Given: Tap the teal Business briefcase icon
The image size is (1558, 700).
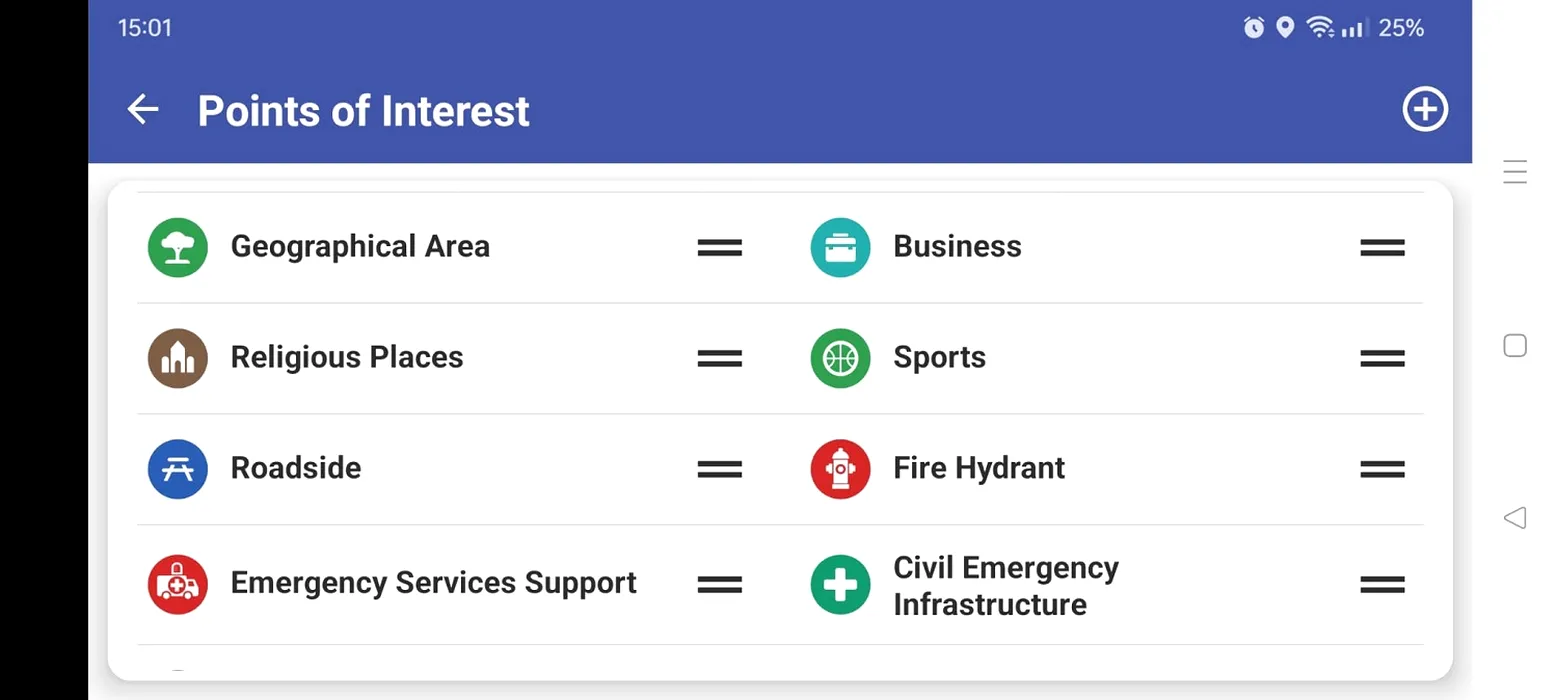Looking at the screenshot, I should (840, 247).
